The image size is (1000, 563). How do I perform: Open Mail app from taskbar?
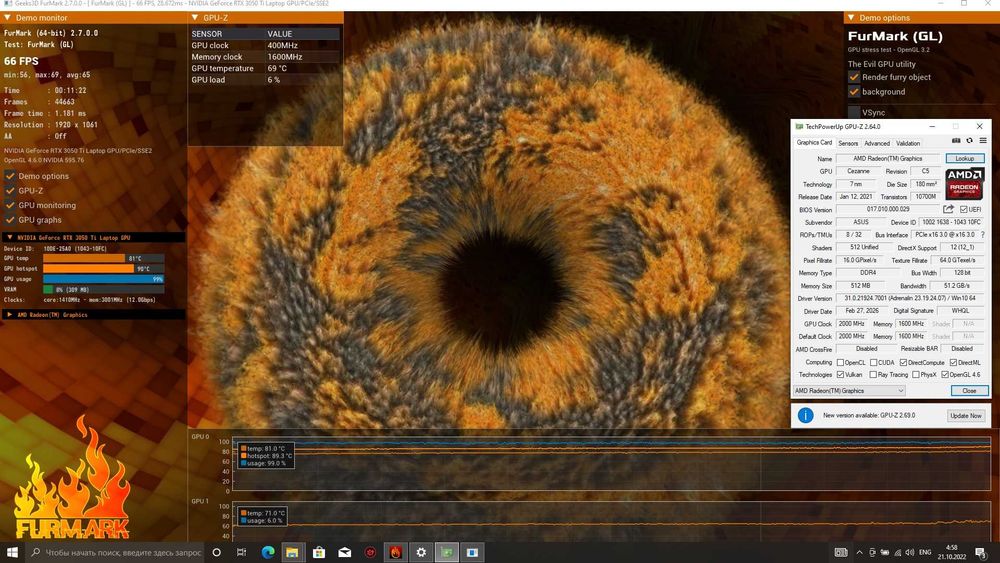coord(344,552)
